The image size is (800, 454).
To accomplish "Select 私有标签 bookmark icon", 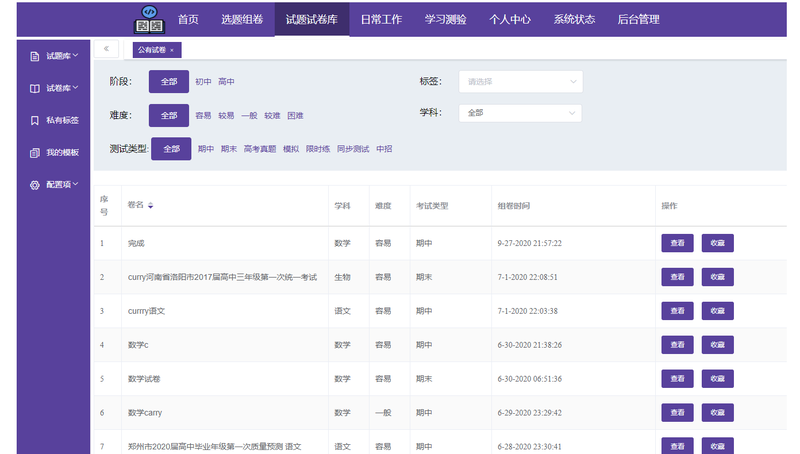I will 34,120.
